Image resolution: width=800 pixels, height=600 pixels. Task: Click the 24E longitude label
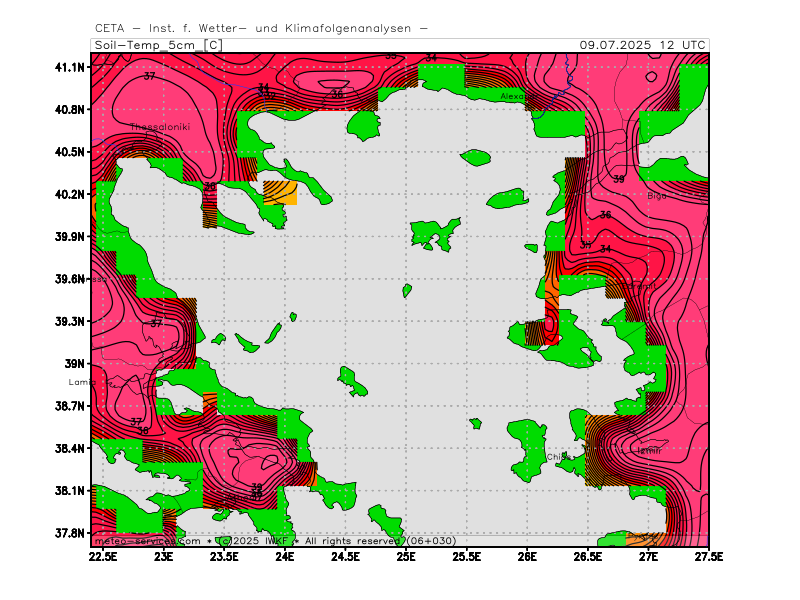click(285, 557)
